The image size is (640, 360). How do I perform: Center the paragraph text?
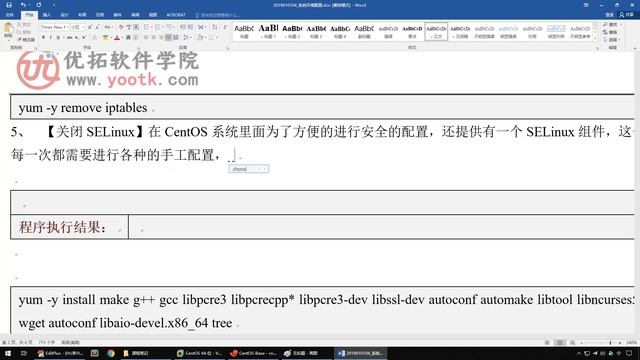point(153,38)
